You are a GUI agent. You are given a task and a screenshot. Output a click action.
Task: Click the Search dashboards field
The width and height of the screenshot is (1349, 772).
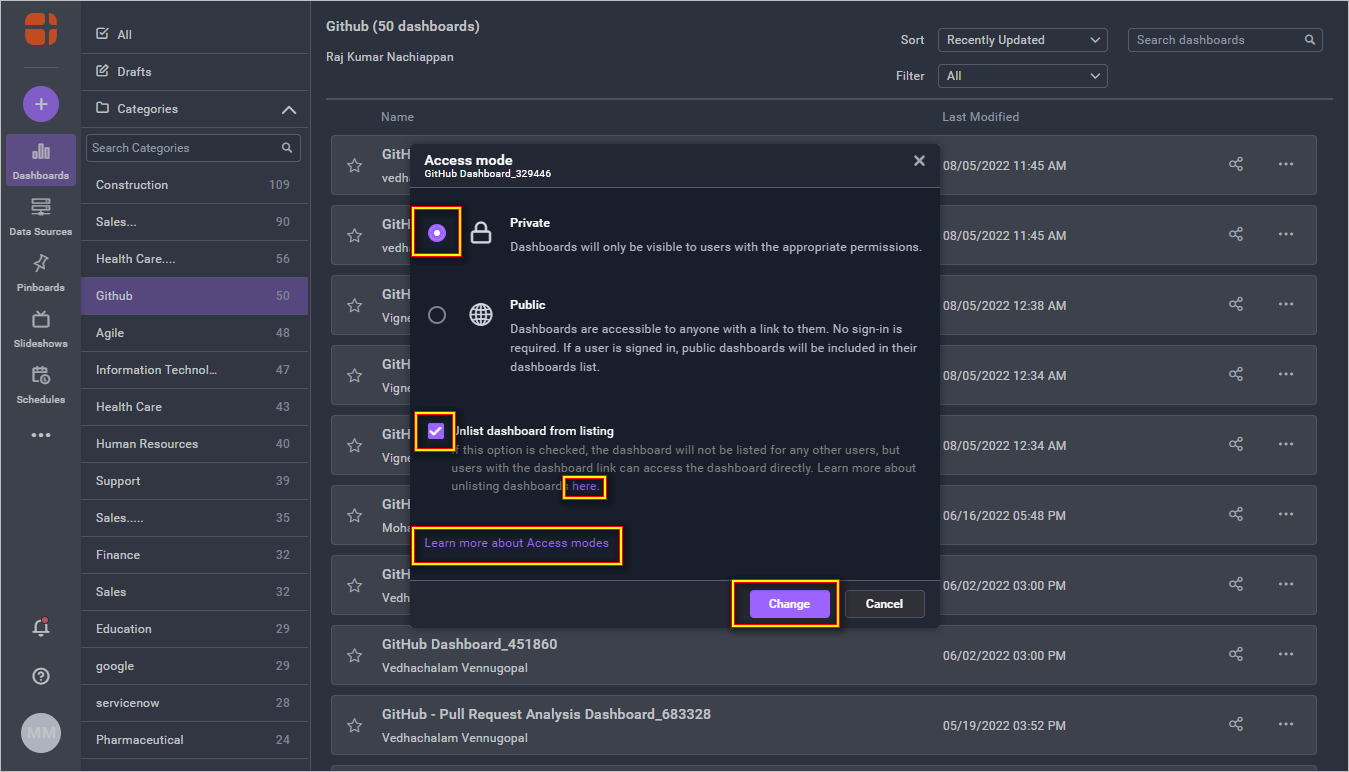tap(1217, 40)
